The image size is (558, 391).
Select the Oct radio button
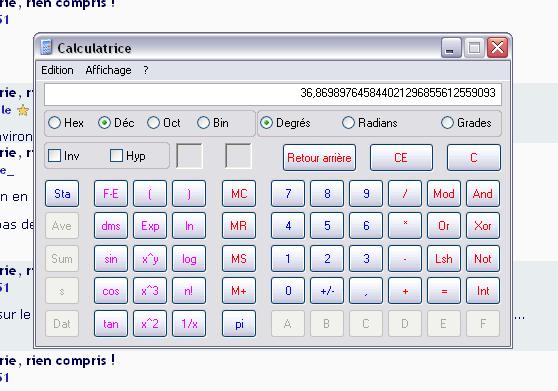(x=164, y=123)
